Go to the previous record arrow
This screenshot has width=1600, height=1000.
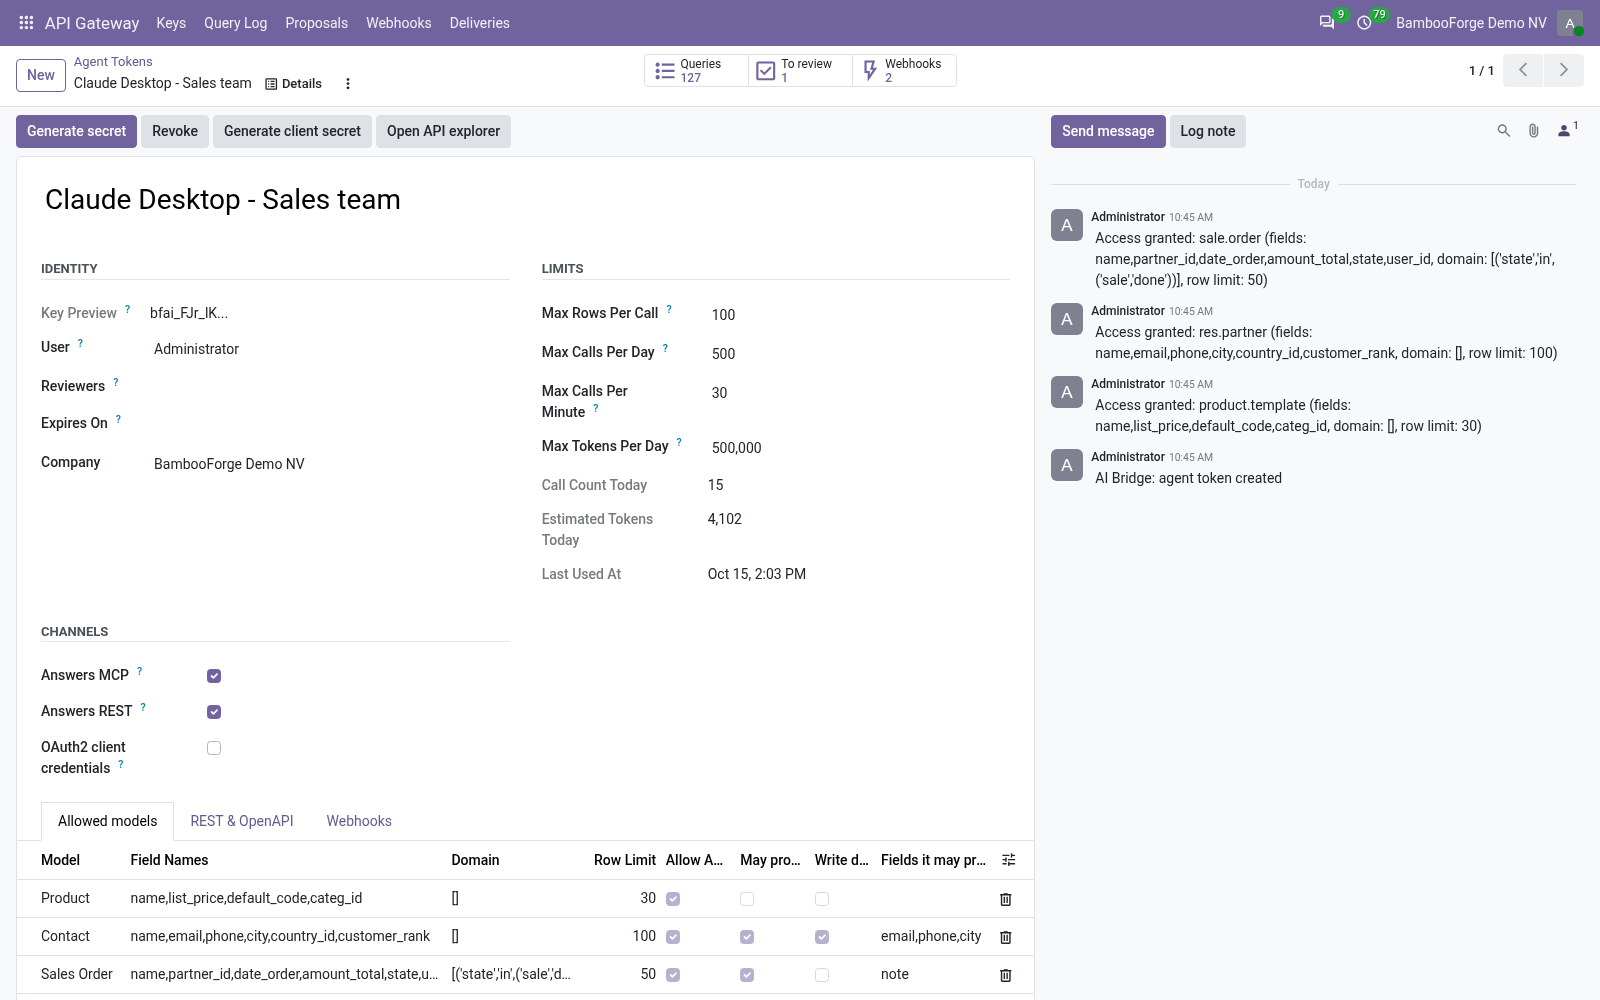1523,70
